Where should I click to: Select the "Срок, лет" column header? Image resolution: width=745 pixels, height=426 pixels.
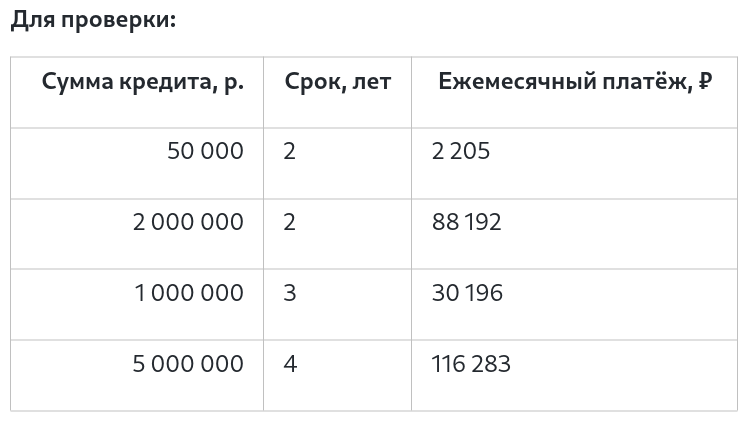click(x=337, y=82)
